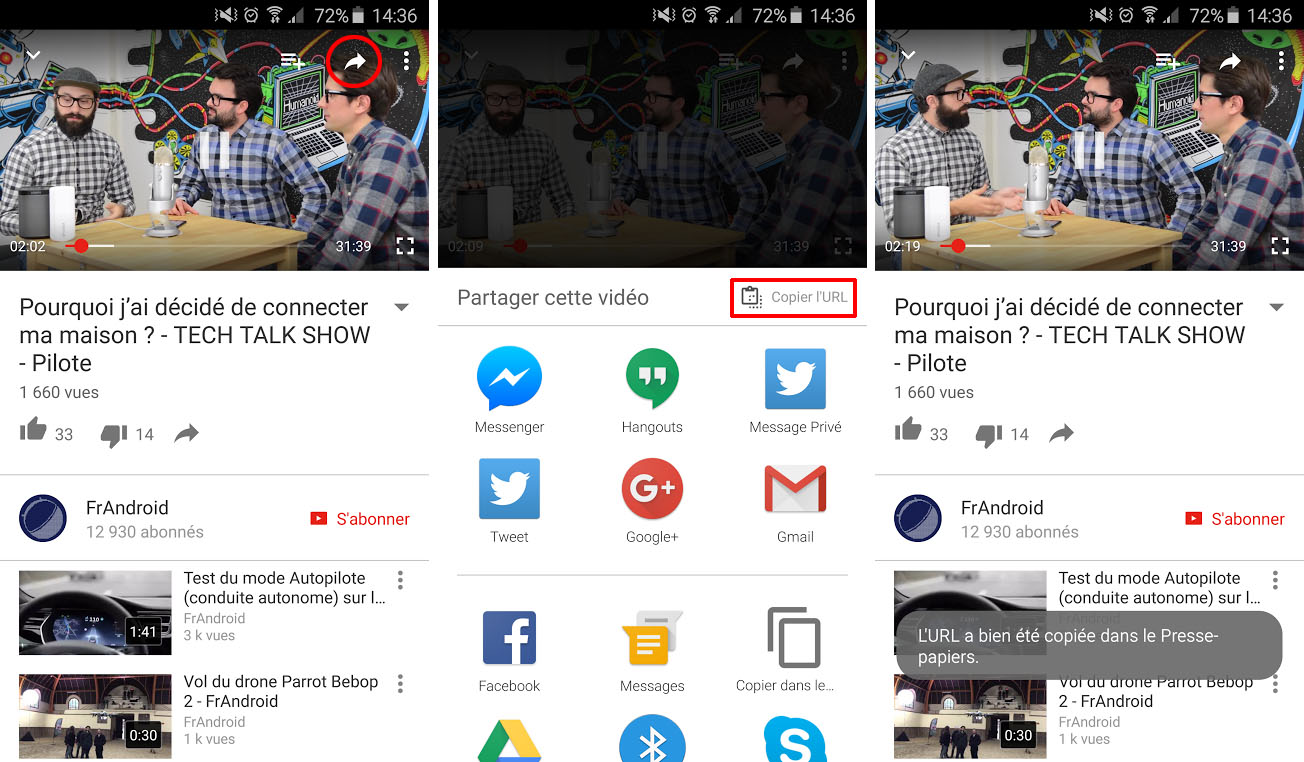The height and width of the screenshot is (762, 1304).
Task: Dislike the video showing 14 under 02:19 player
Action: click(x=989, y=434)
